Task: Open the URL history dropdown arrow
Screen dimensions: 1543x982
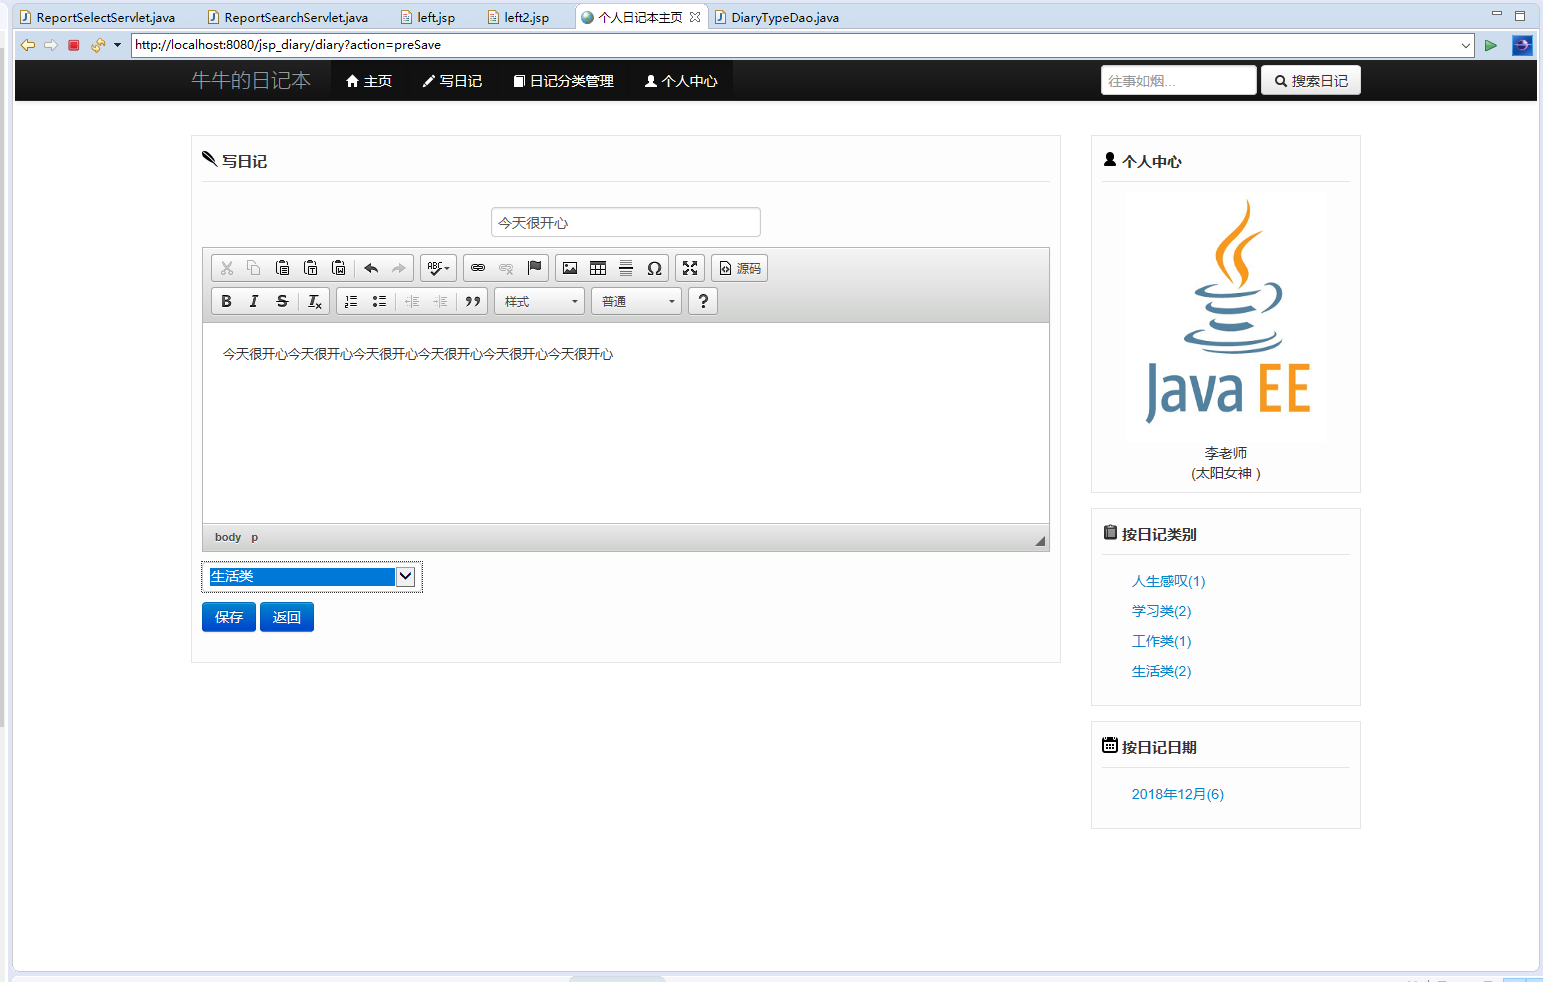Action: (x=1466, y=45)
